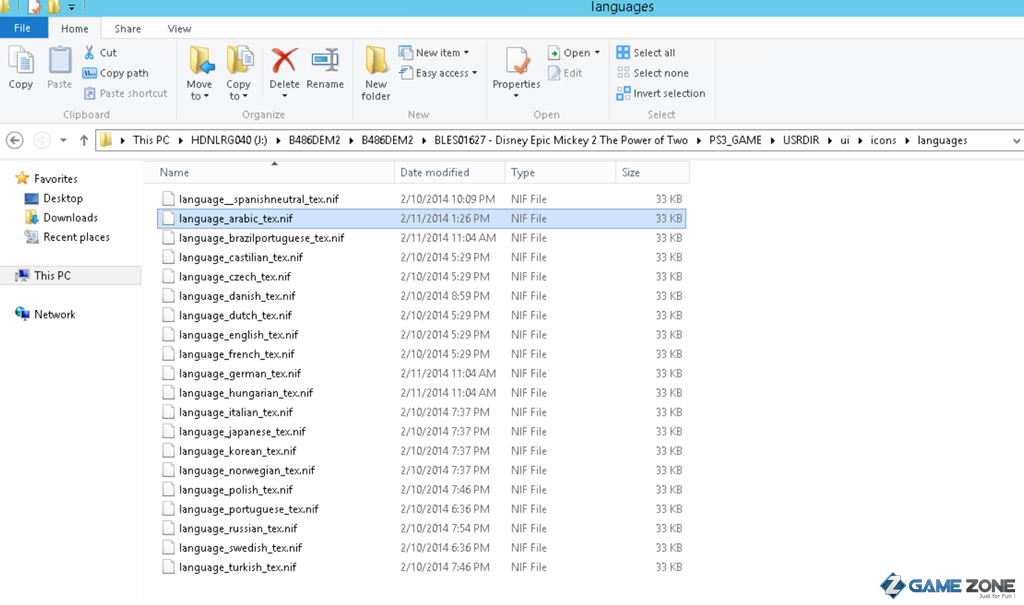The image size is (1024, 605).
Task: Select Desktop in Favorites sidebar
Action: tap(63, 198)
